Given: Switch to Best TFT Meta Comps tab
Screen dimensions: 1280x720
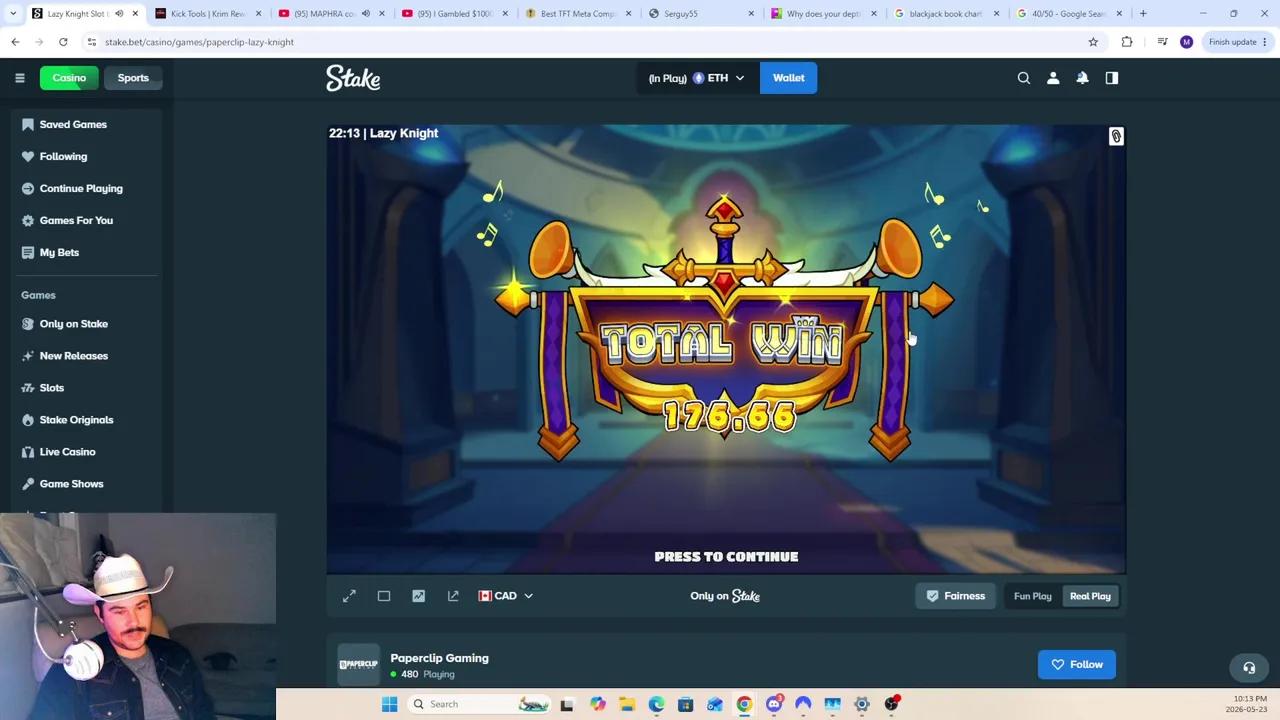Looking at the screenshot, I should (577, 14).
